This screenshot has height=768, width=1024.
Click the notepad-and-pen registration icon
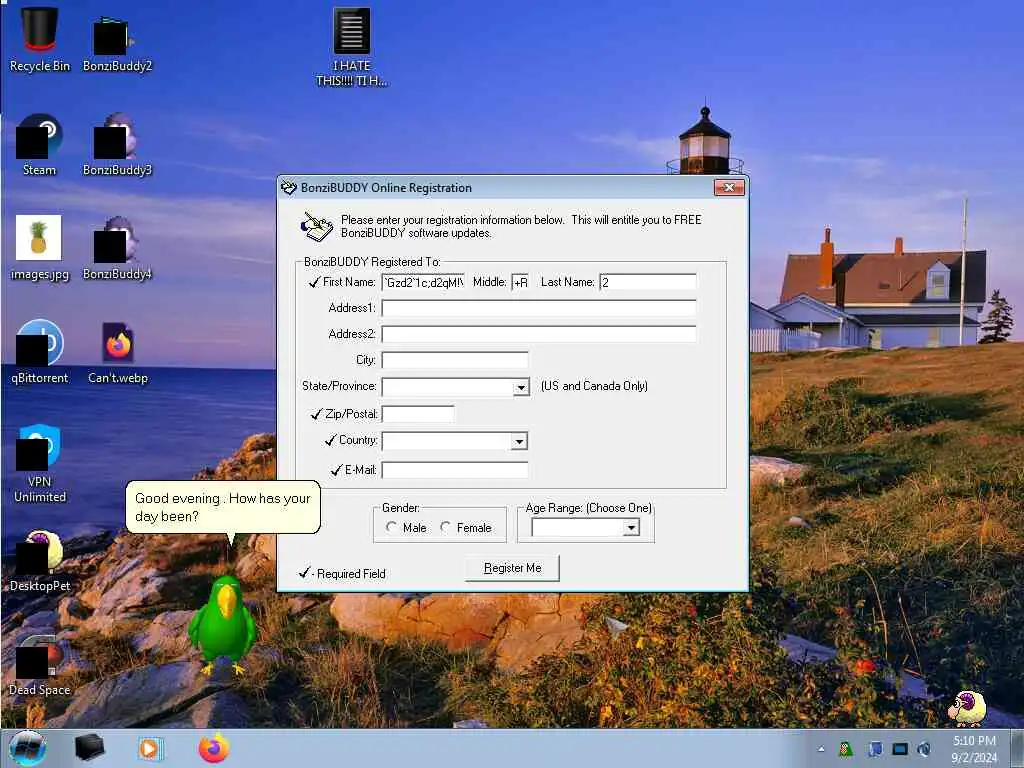tap(317, 227)
